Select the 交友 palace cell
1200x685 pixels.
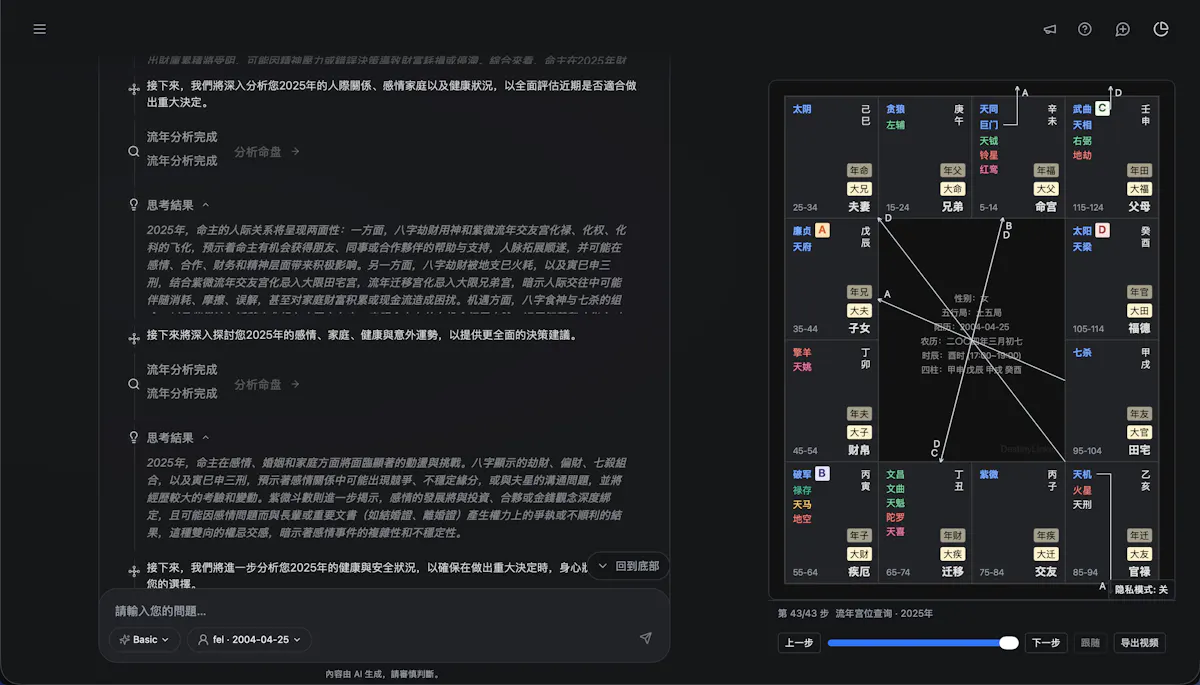click(1018, 521)
